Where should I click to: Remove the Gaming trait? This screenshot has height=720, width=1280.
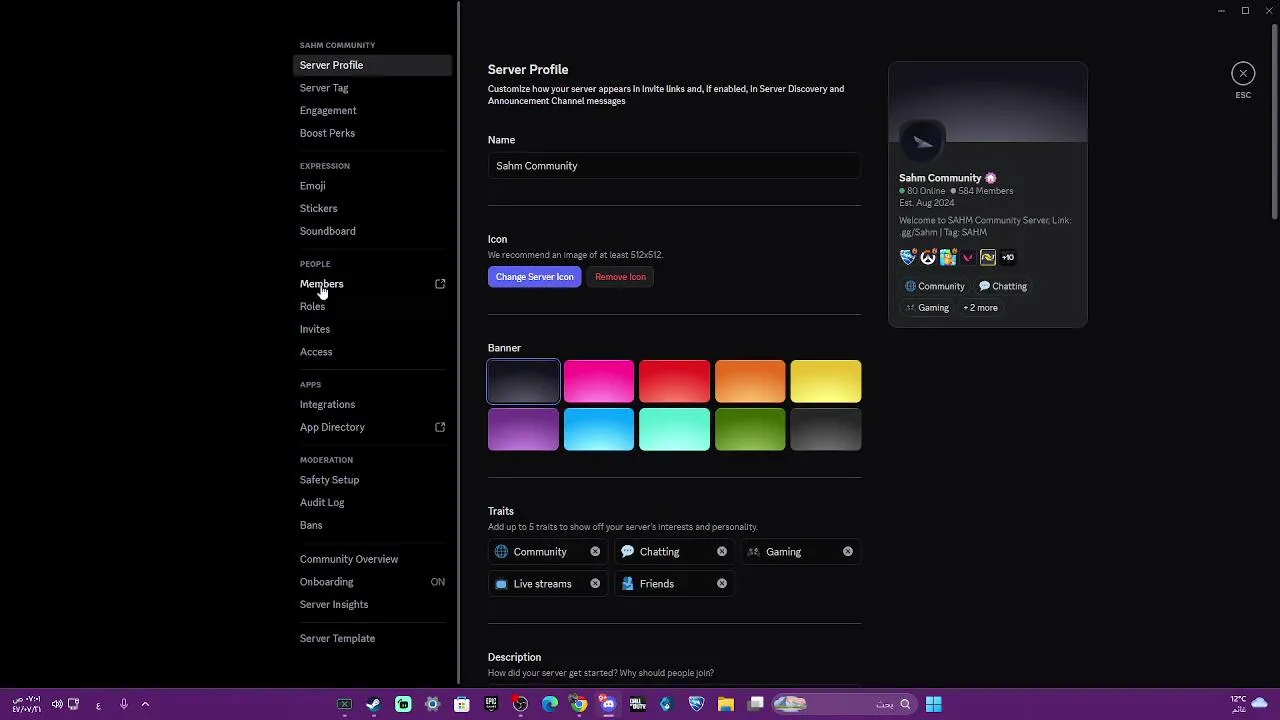(848, 552)
